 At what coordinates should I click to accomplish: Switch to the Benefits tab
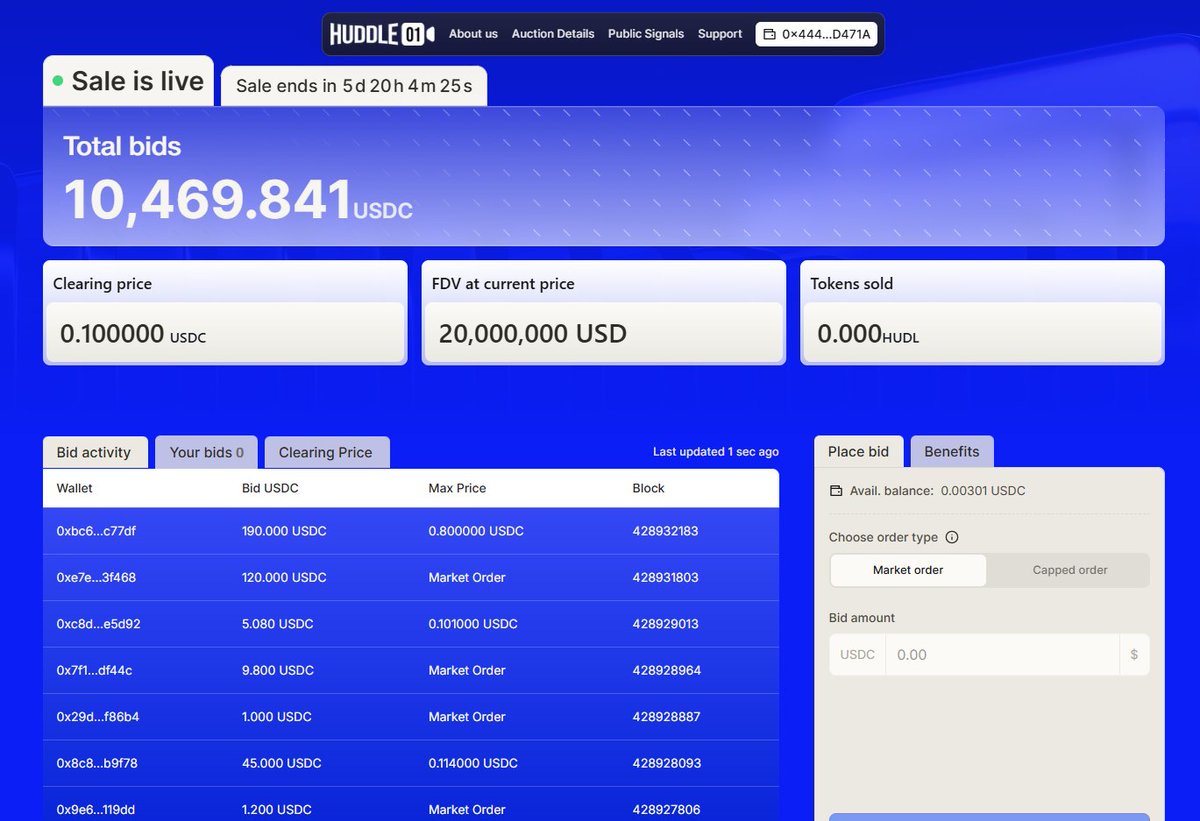tap(952, 451)
